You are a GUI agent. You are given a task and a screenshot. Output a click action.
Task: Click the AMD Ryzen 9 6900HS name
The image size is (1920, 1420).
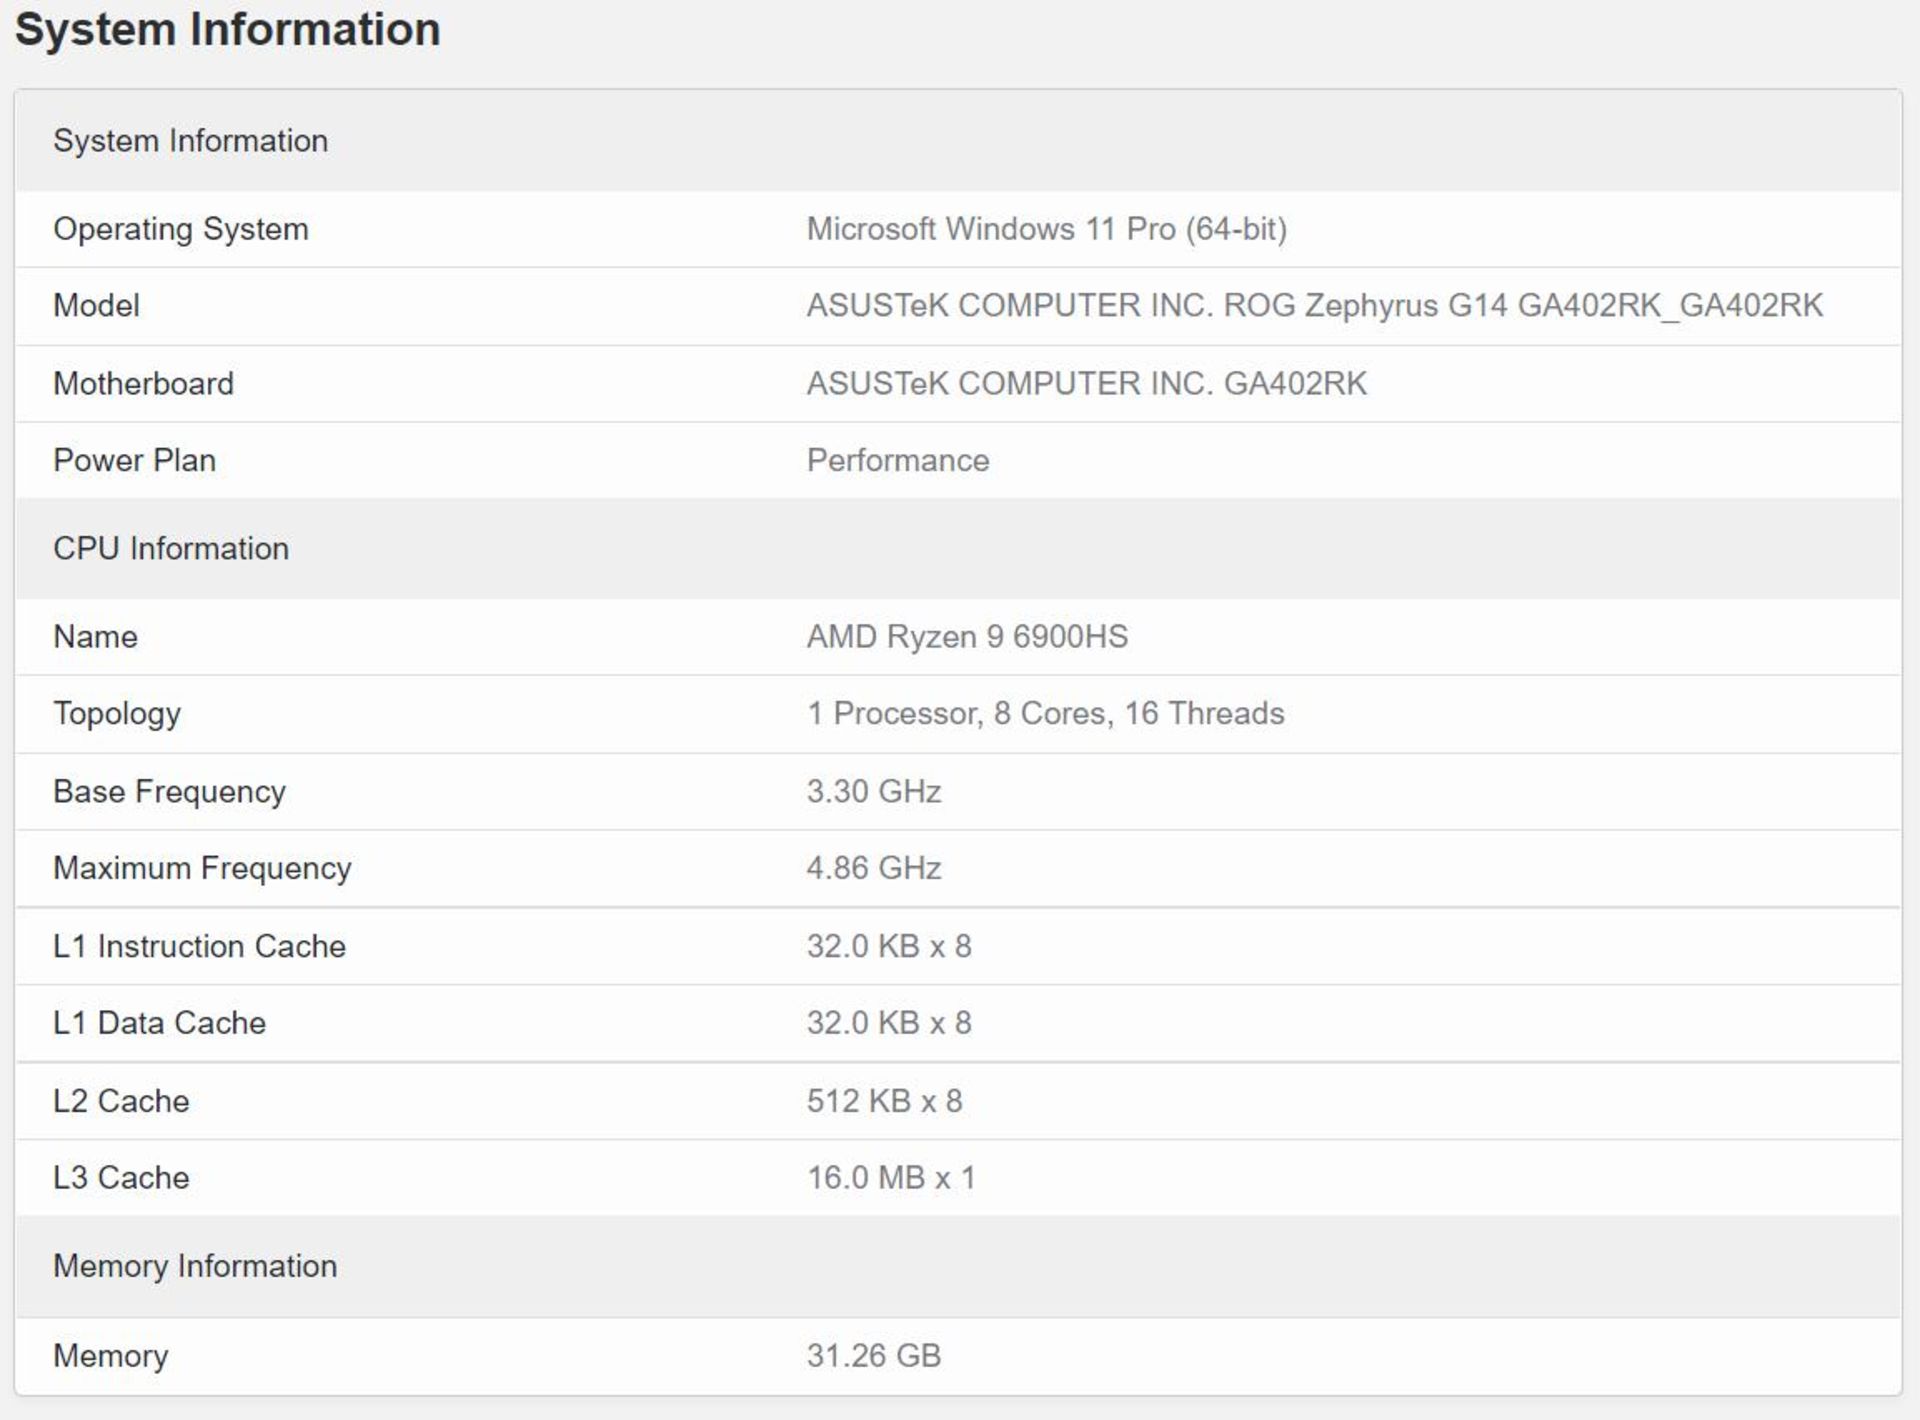pos(967,636)
